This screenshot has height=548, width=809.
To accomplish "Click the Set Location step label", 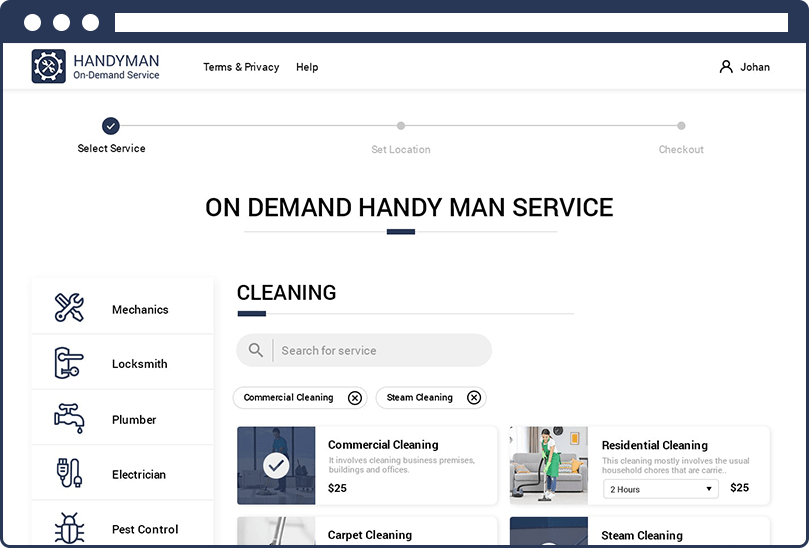I will pos(400,150).
